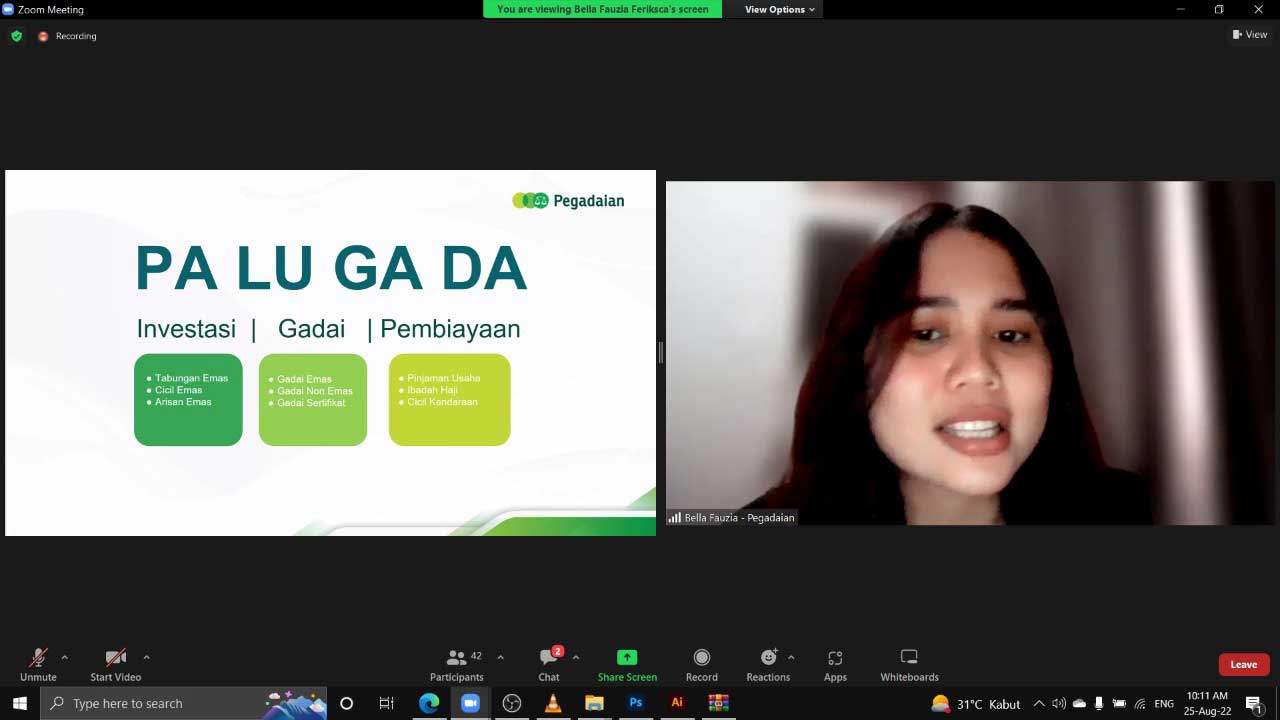The height and width of the screenshot is (720, 1280).
Task: Open the Chat panel
Action: click(x=549, y=664)
